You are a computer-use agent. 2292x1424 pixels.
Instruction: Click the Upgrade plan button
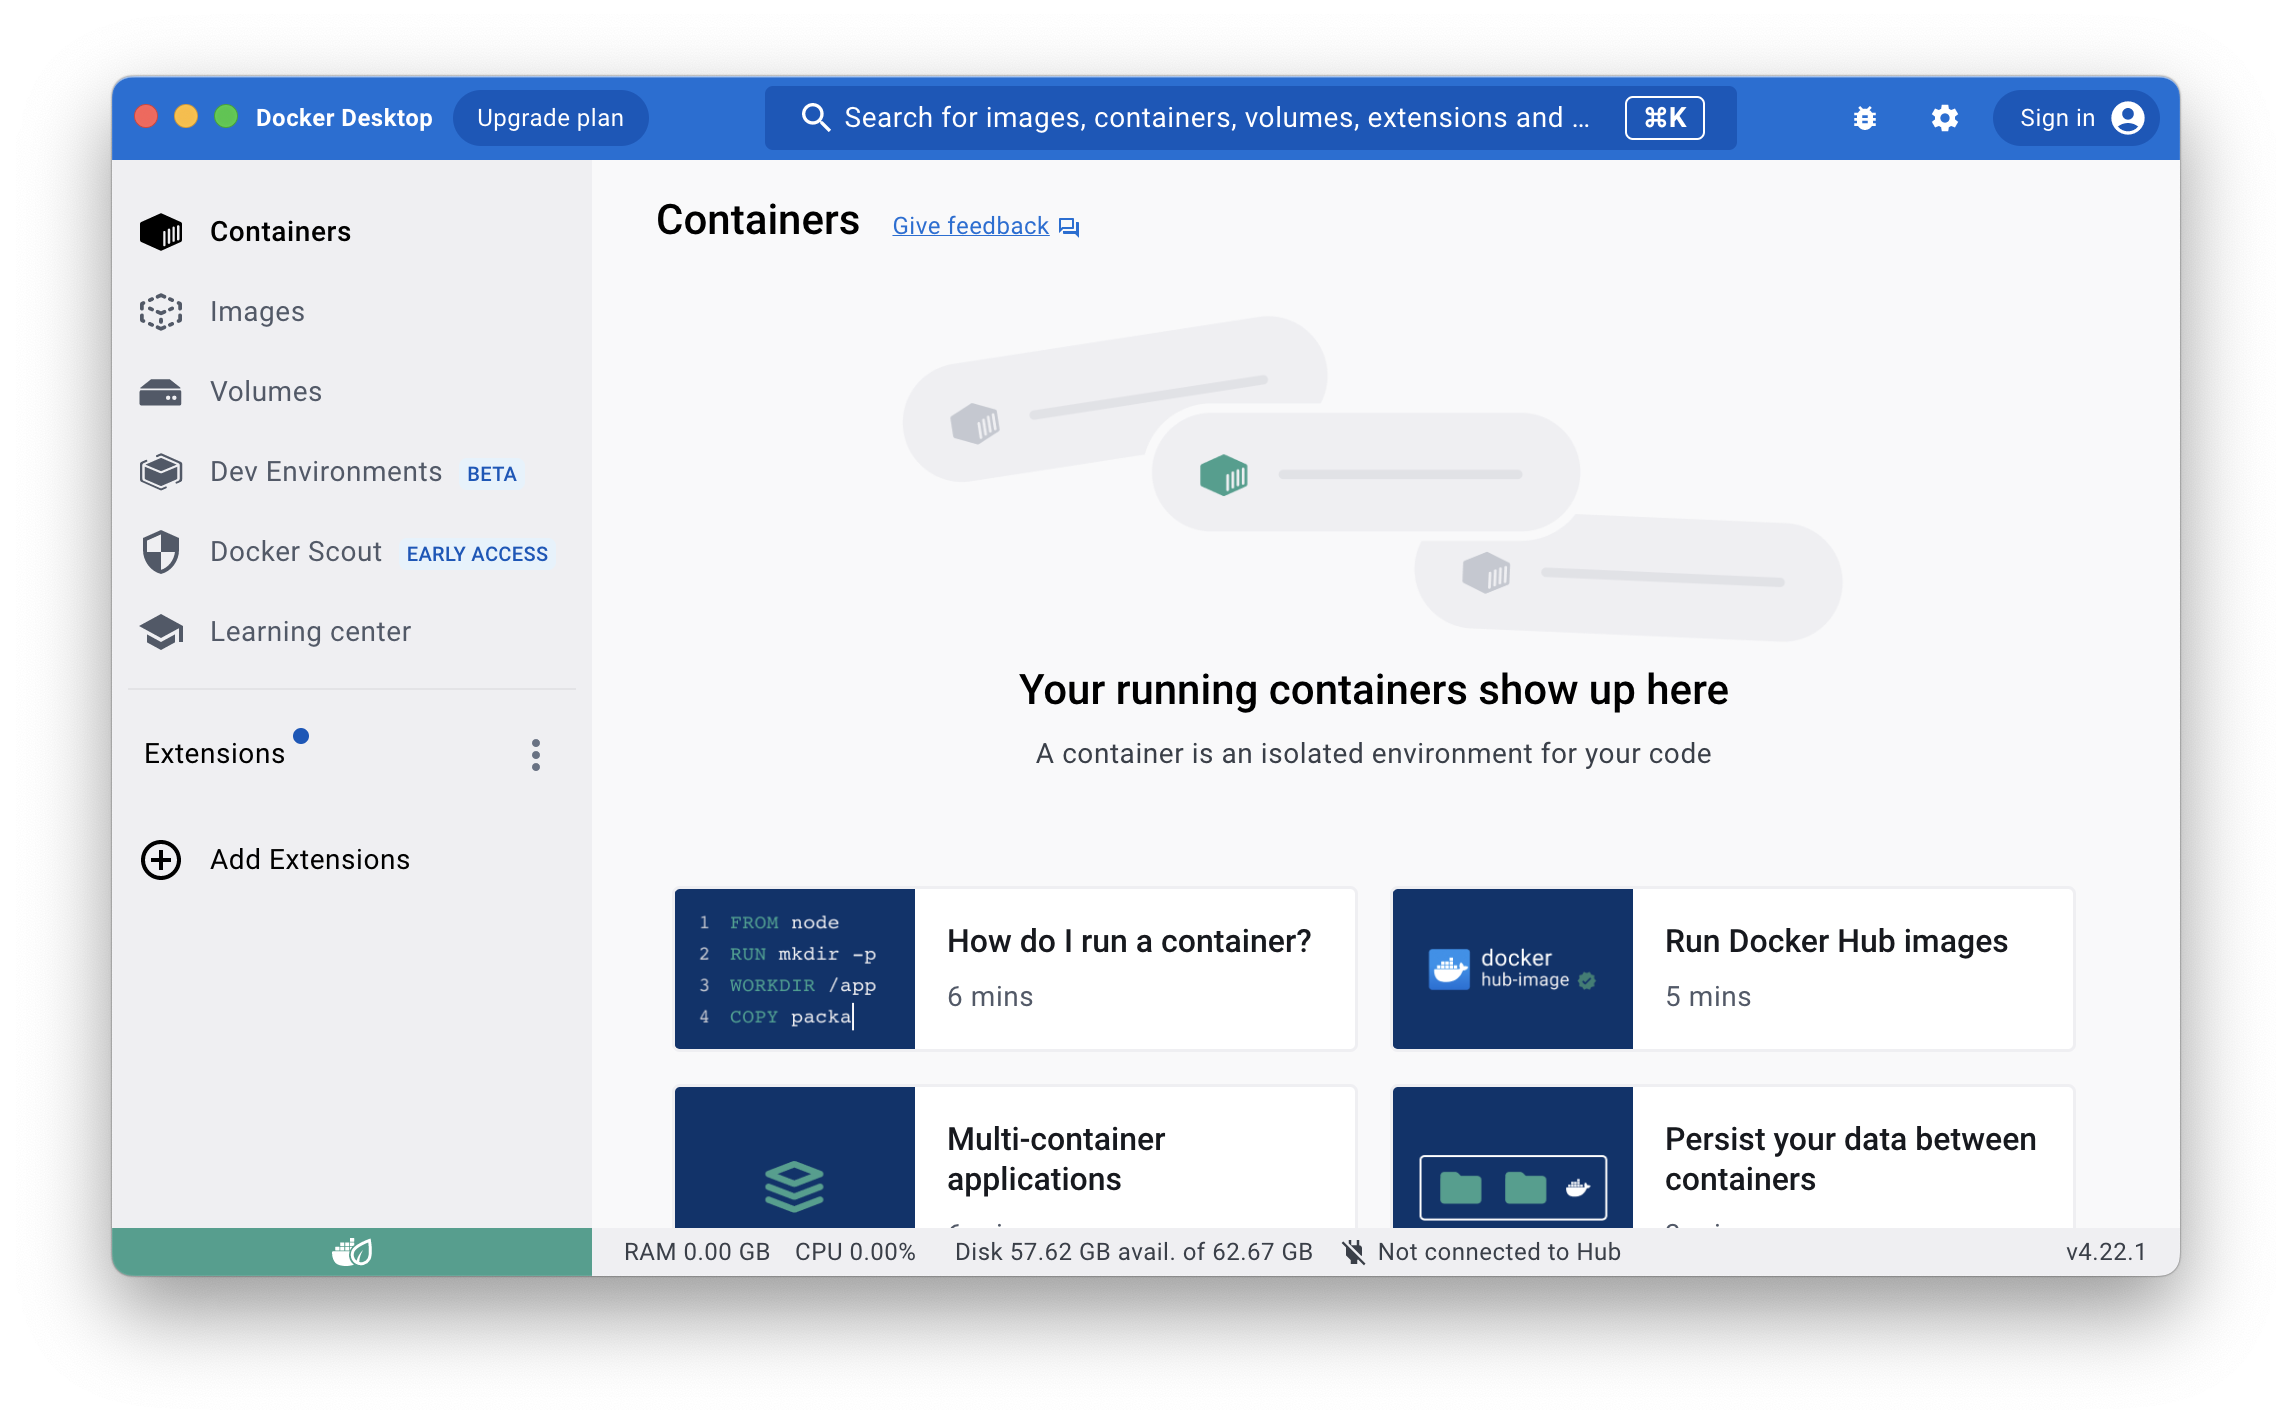pos(550,118)
